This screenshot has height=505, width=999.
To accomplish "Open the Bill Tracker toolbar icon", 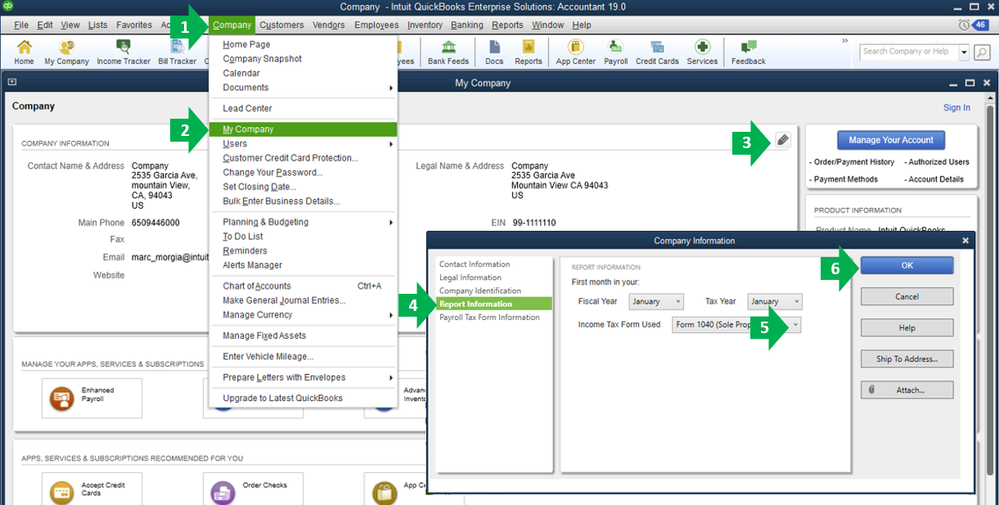I will (x=177, y=52).
